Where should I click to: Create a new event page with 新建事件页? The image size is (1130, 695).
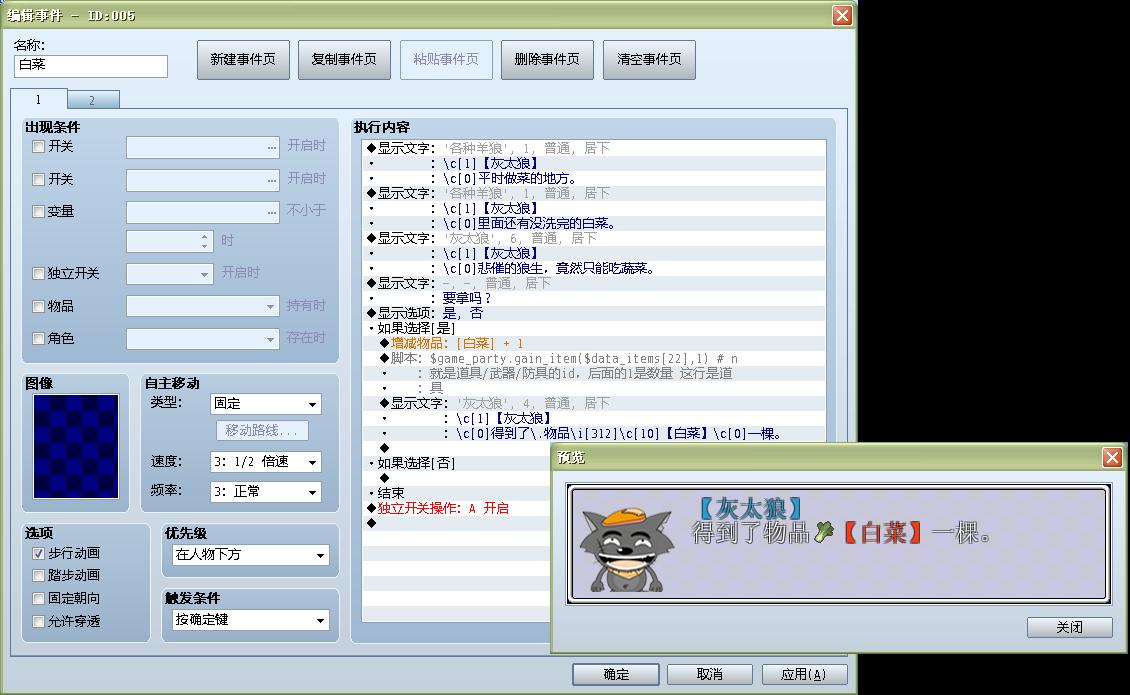[242, 59]
